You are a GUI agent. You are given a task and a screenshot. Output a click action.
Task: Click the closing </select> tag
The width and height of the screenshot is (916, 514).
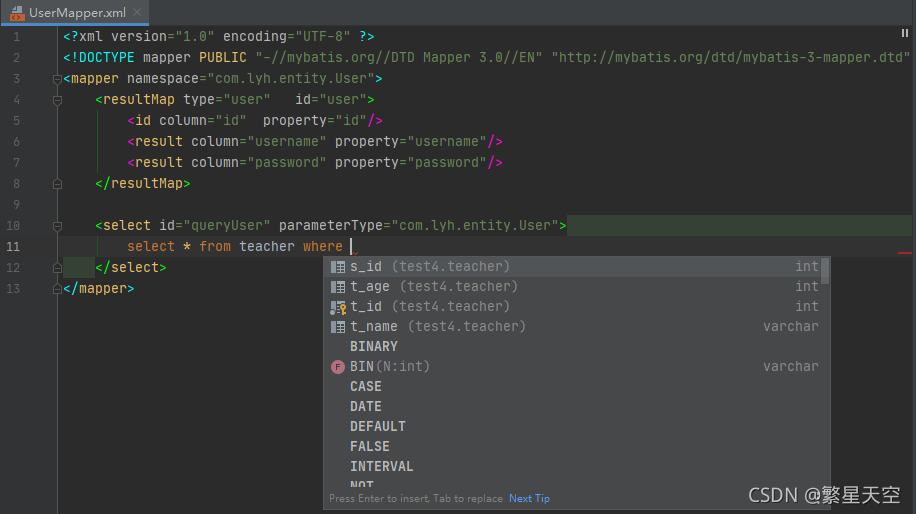(x=131, y=268)
